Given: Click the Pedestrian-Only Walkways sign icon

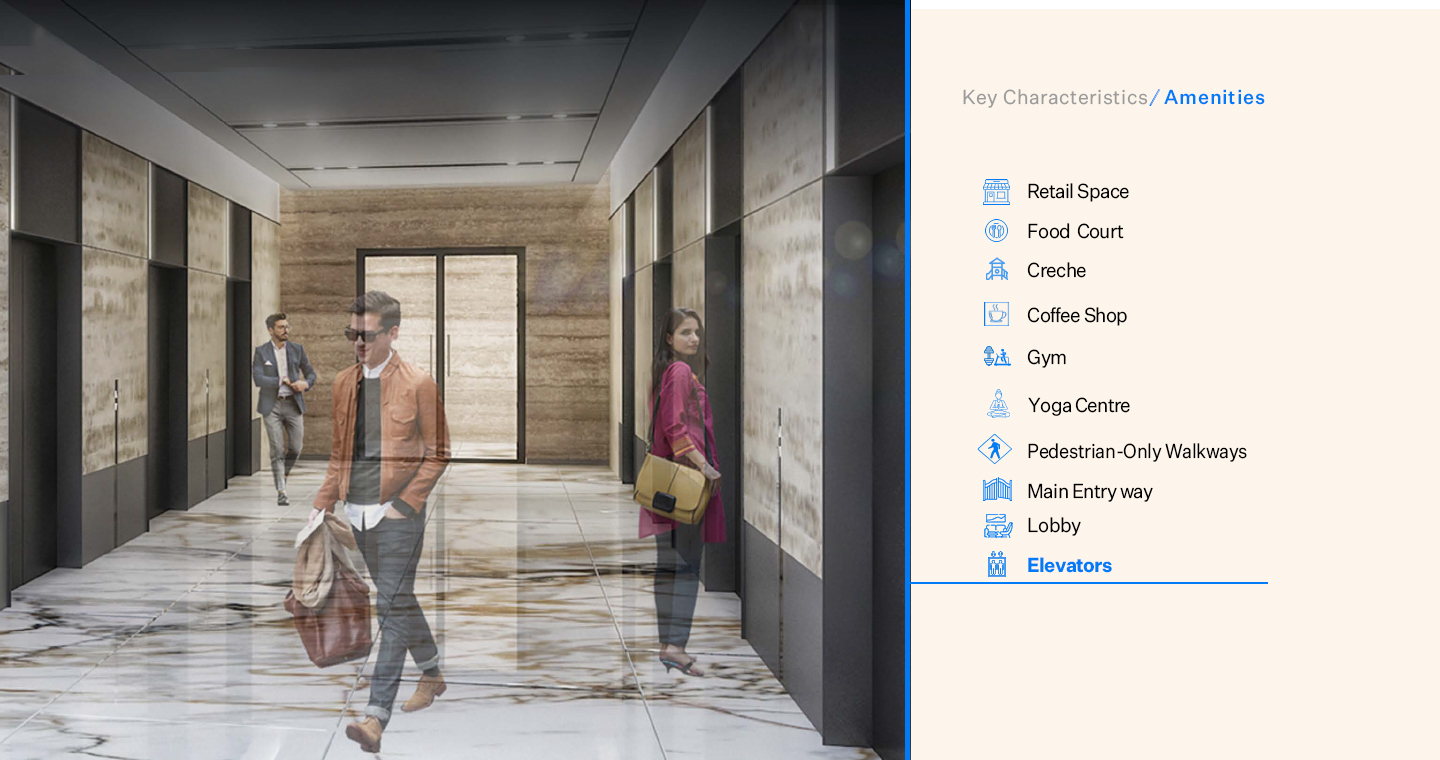Looking at the screenshot, I should click(x=994, y=449).
